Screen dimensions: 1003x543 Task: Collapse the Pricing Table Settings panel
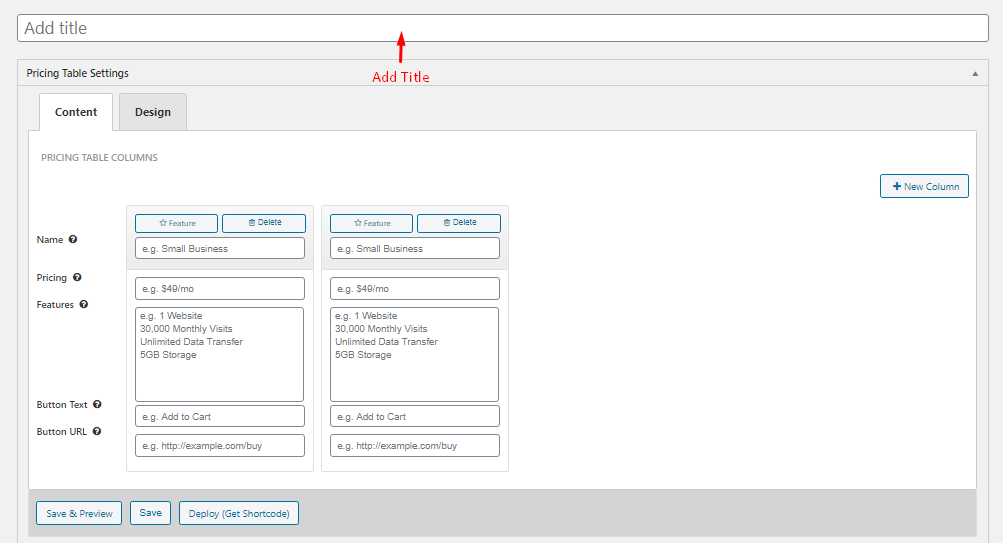[974, 74]
